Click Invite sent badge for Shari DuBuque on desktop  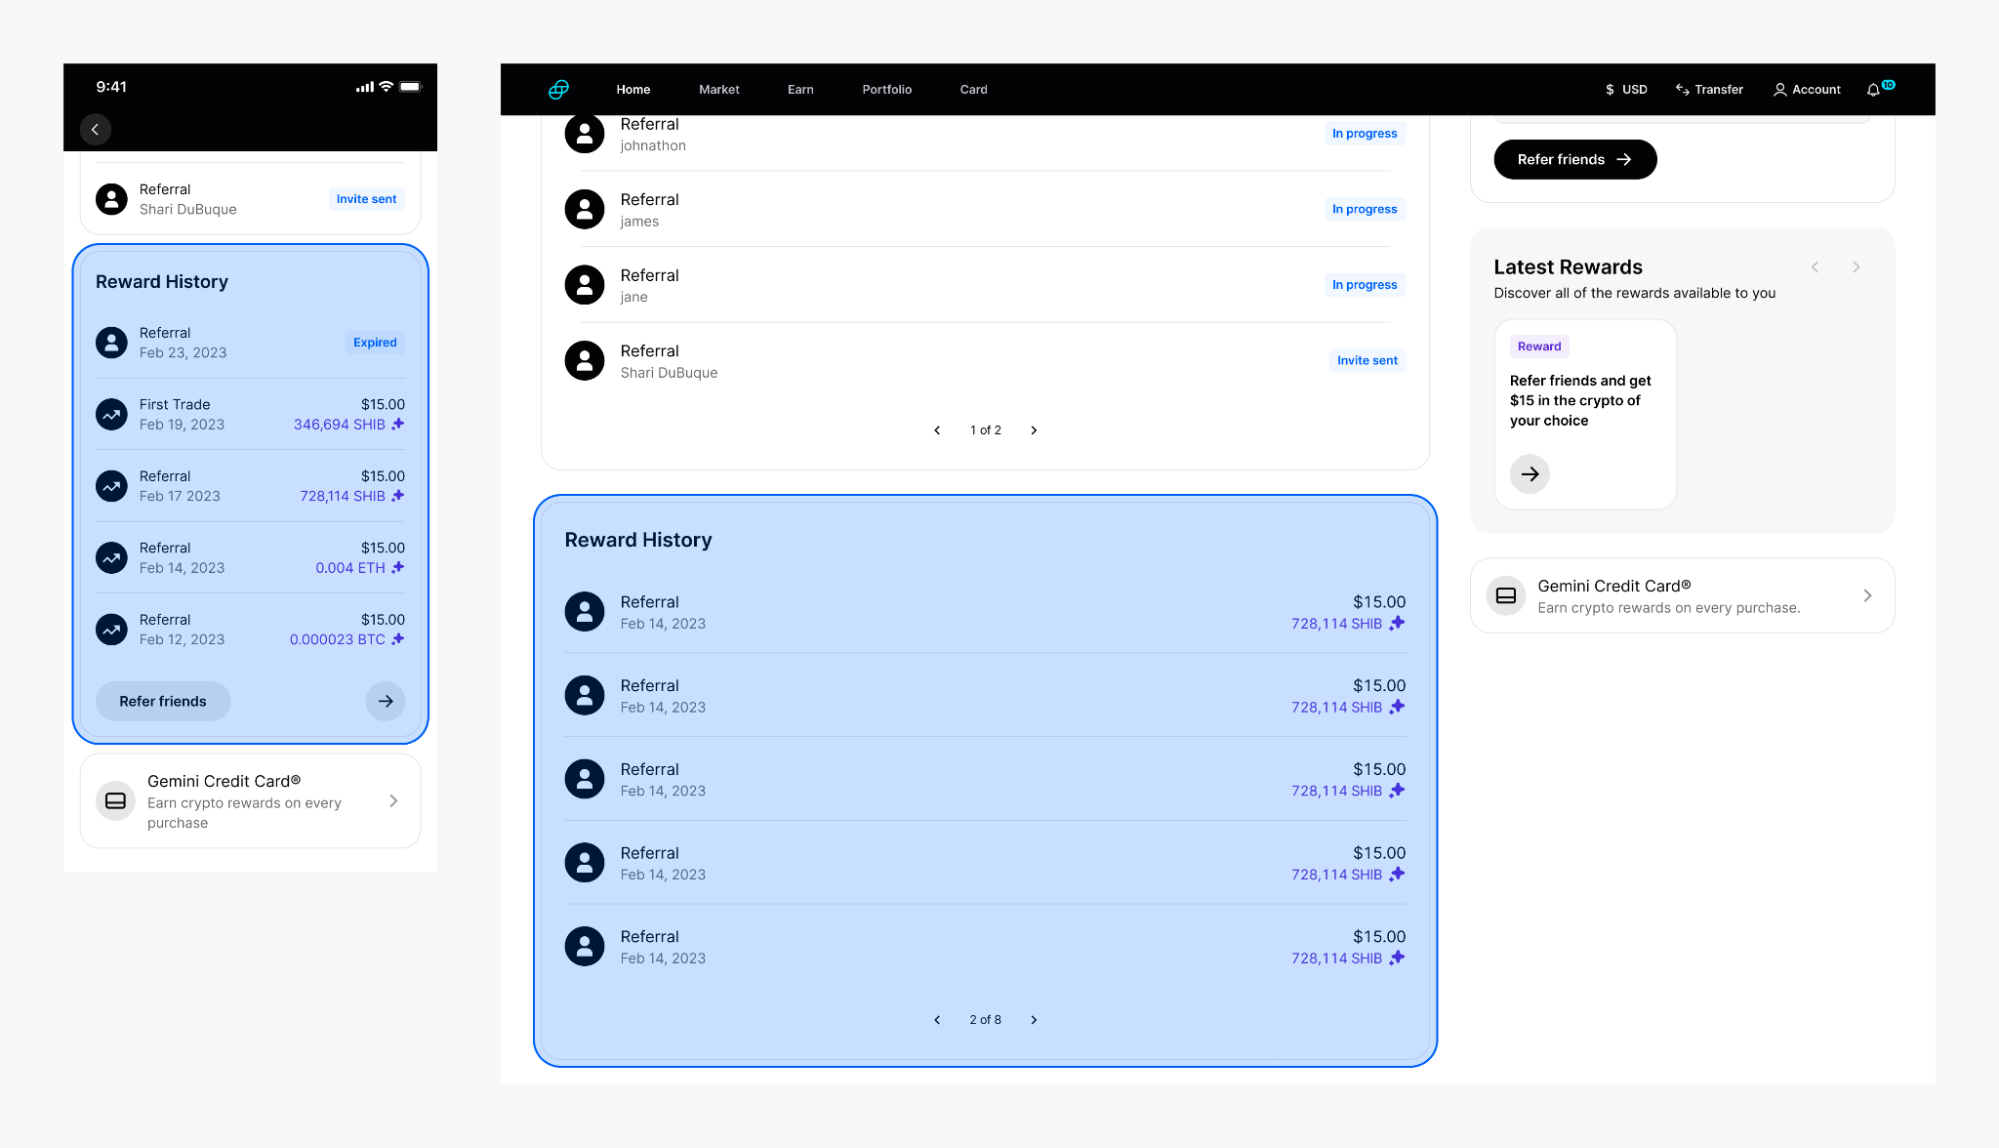pos(1367,361)
